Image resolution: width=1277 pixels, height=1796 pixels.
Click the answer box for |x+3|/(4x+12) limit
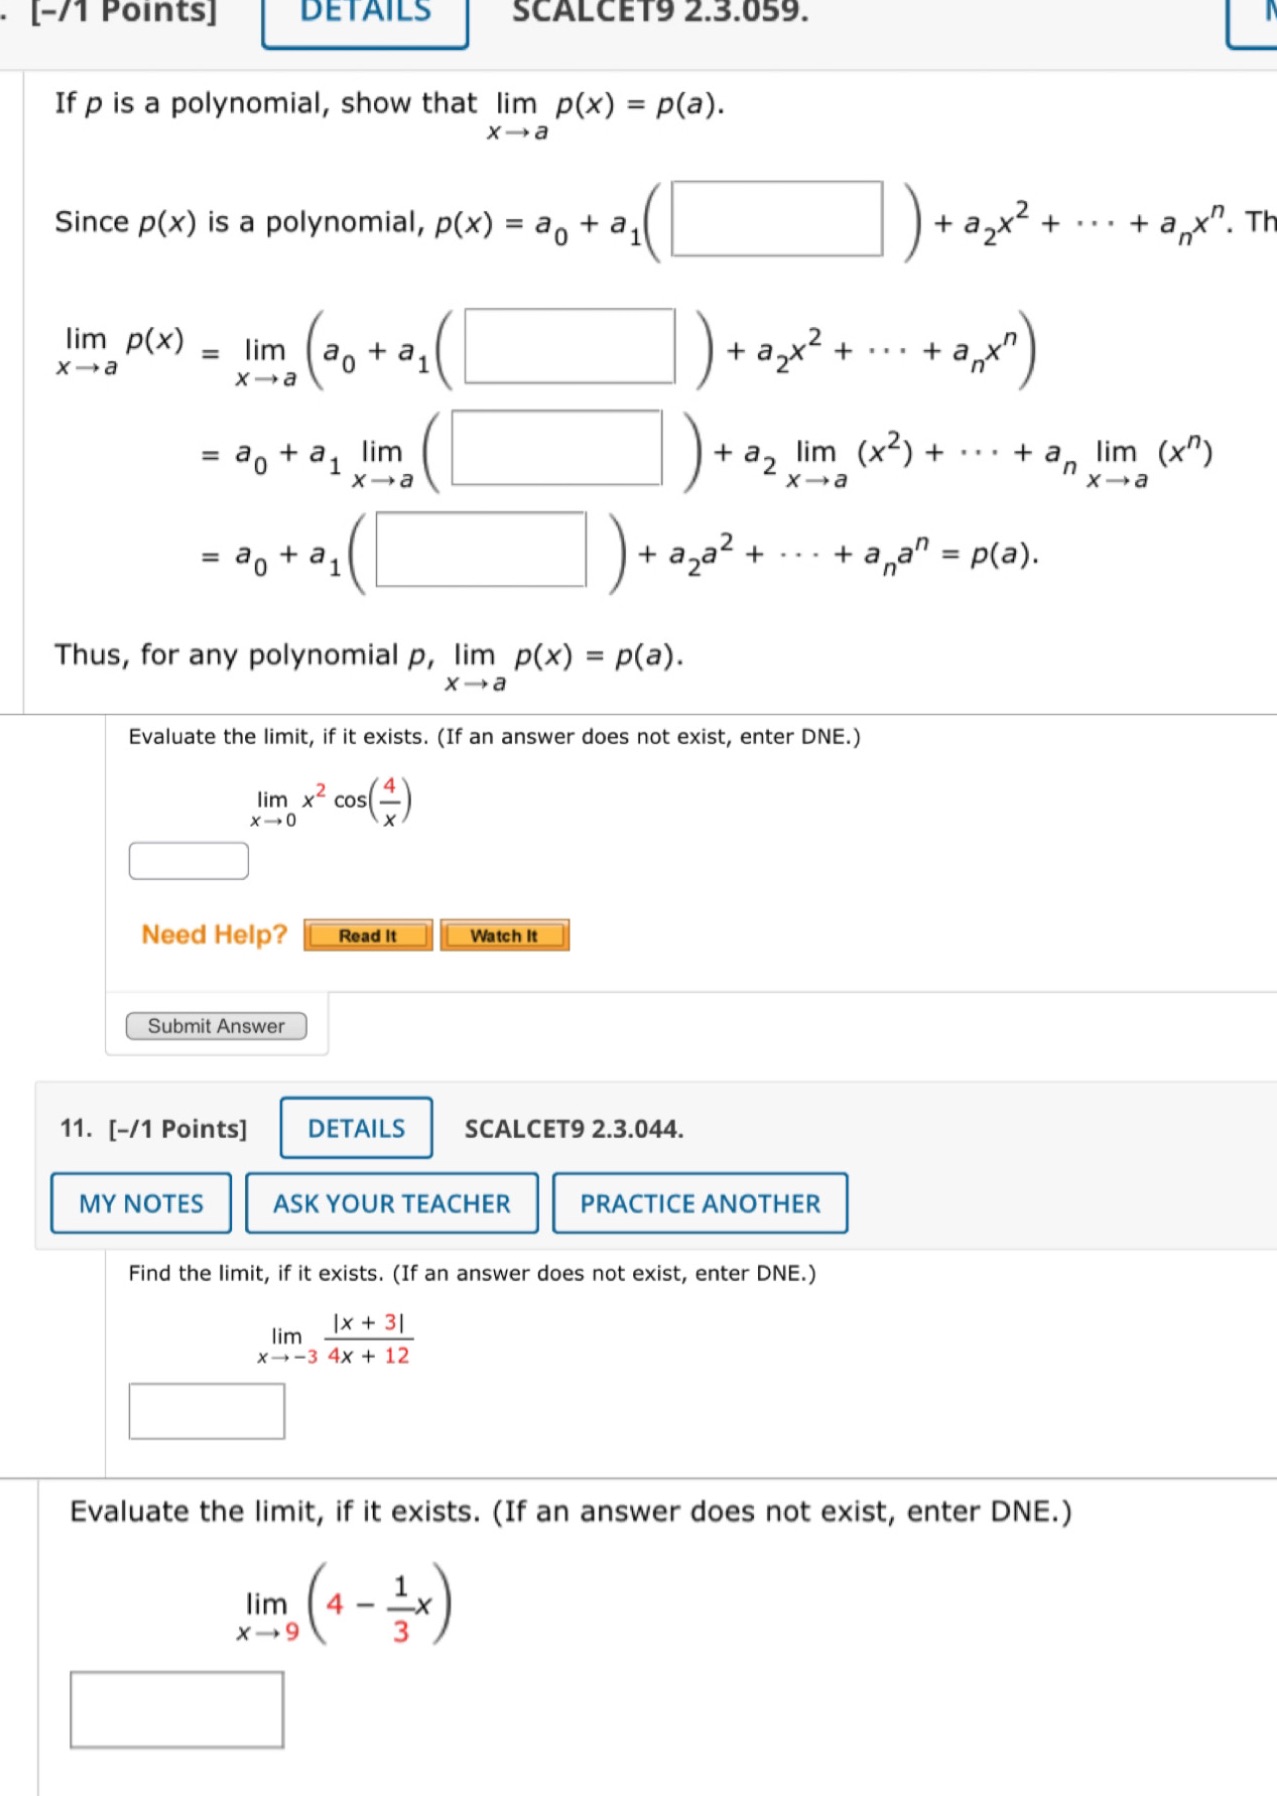206,1410
